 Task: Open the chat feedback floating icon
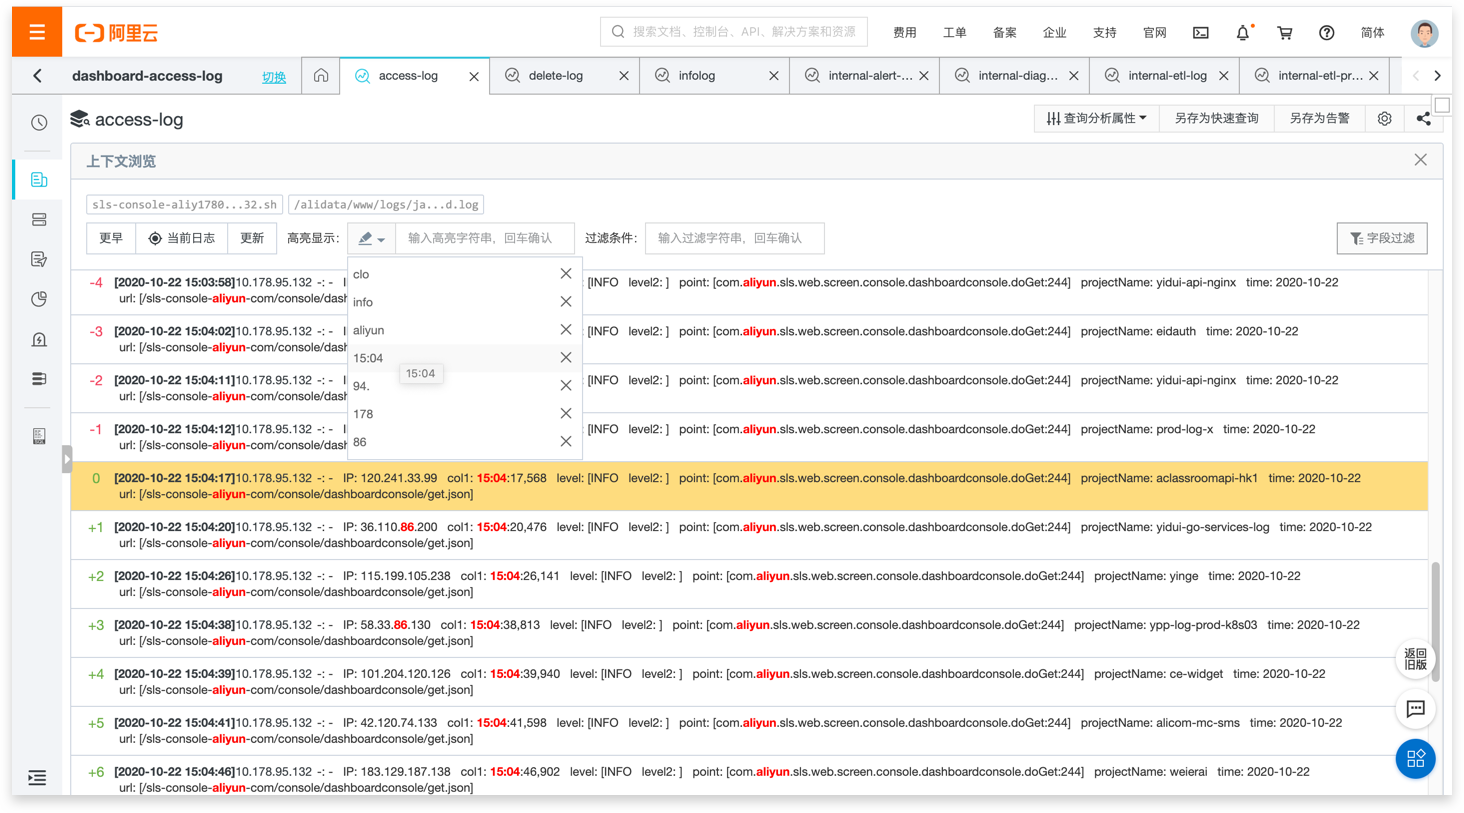click(x=1416, y=709)
